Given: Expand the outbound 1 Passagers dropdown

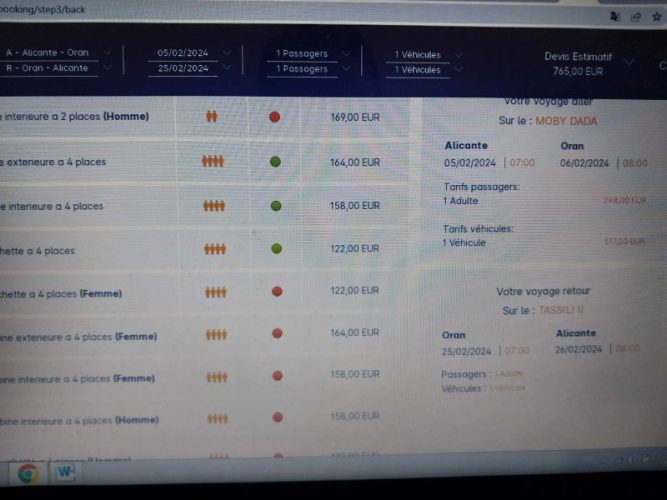Looking at the screenshot, I should 346,54.
